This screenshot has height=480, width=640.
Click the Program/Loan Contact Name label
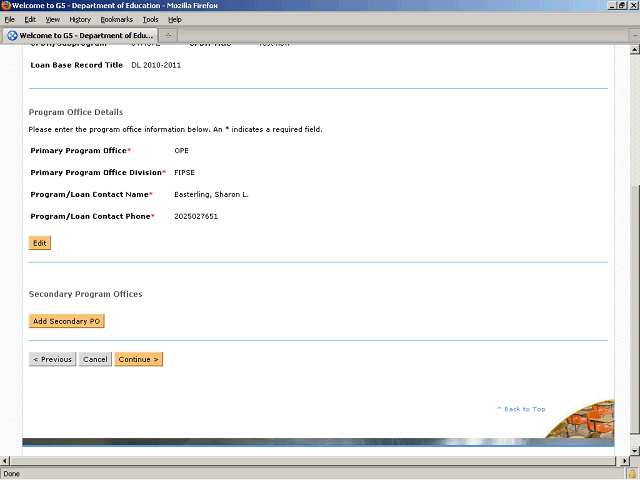[89, 195]
